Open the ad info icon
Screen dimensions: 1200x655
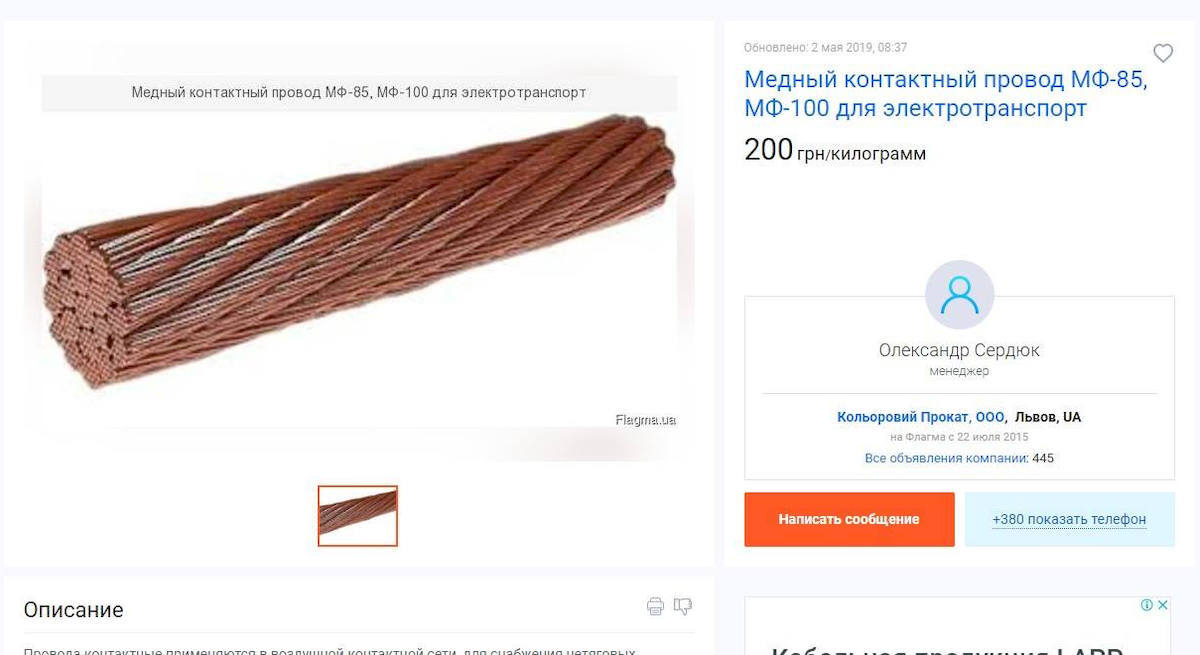coord(1147,605)
